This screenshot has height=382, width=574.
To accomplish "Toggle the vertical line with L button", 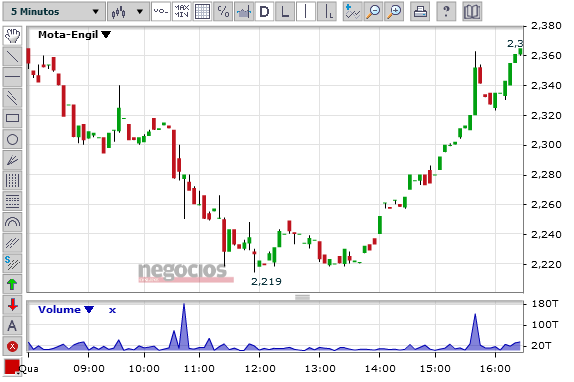I will (x=327, y=12).
